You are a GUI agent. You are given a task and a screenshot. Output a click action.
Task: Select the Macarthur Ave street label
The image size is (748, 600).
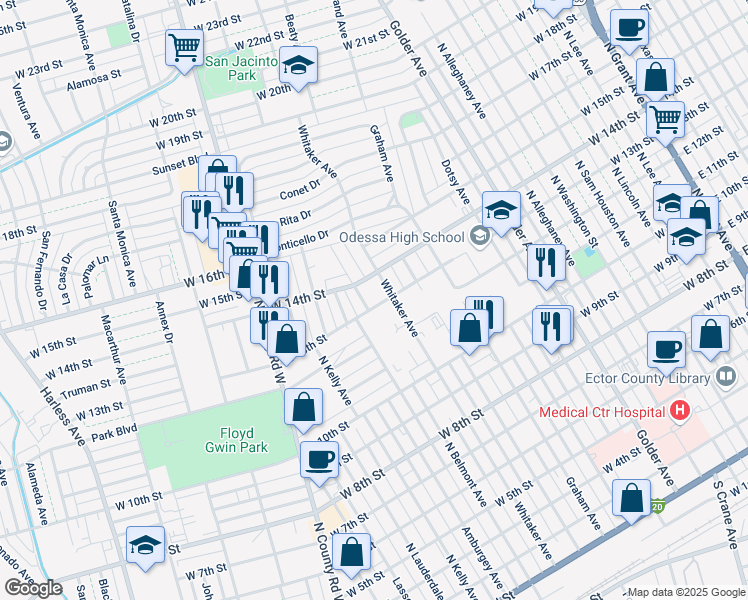click(x=114, y=350)
